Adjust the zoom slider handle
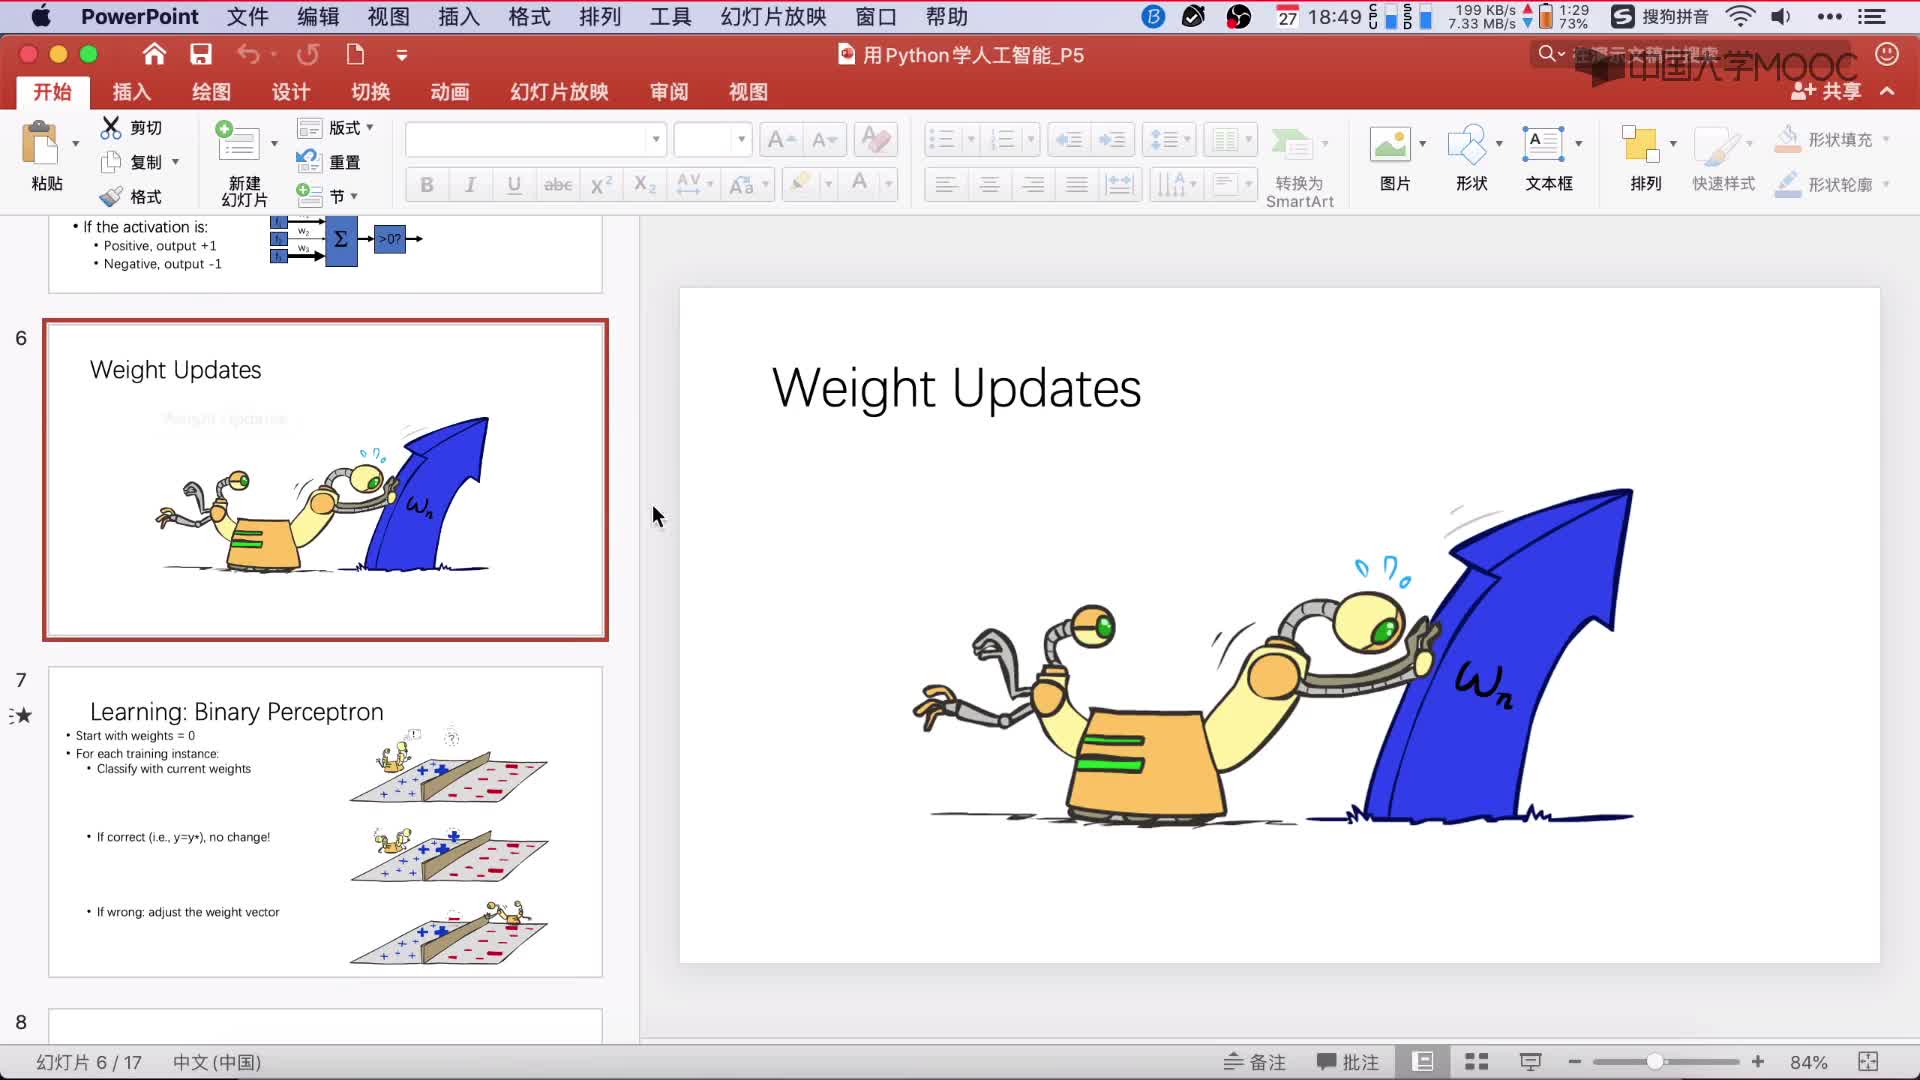 [x=1655, y=1062]
